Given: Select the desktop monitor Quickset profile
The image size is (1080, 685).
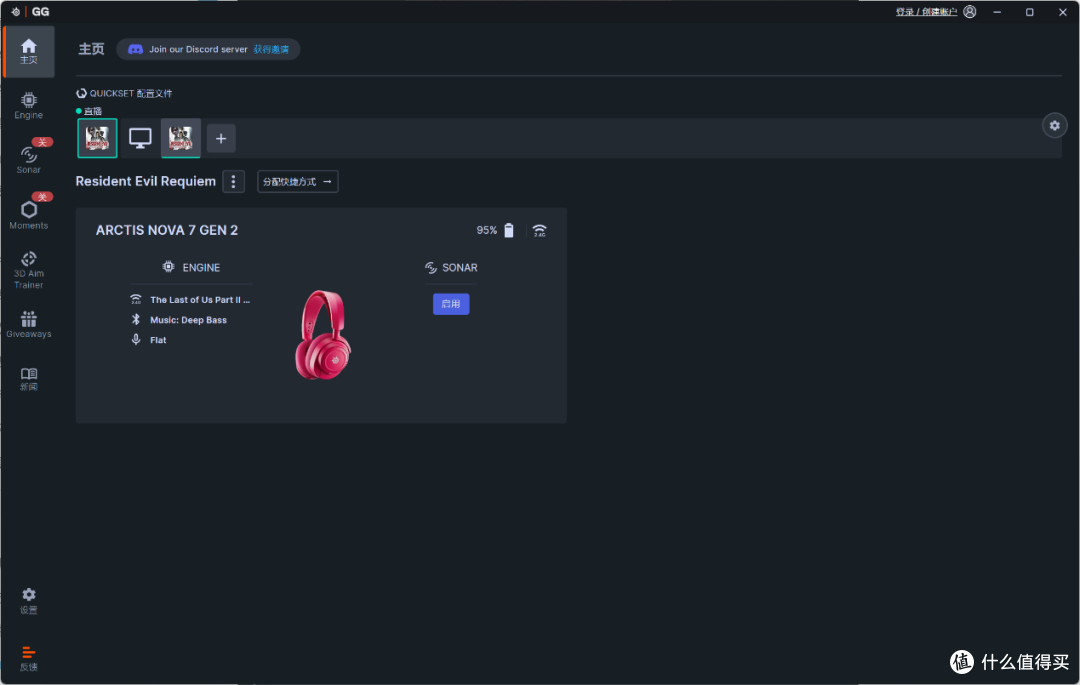Looking at the screenshot, I should point(140,138).
